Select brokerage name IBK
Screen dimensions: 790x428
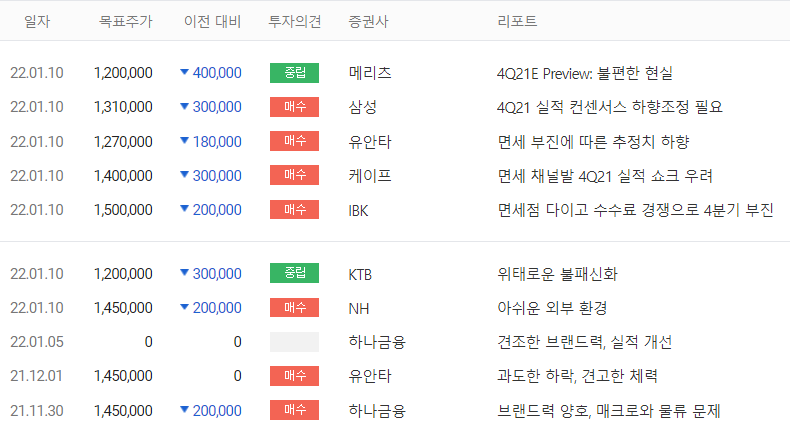pyautogui.click(x=358, y=210)
